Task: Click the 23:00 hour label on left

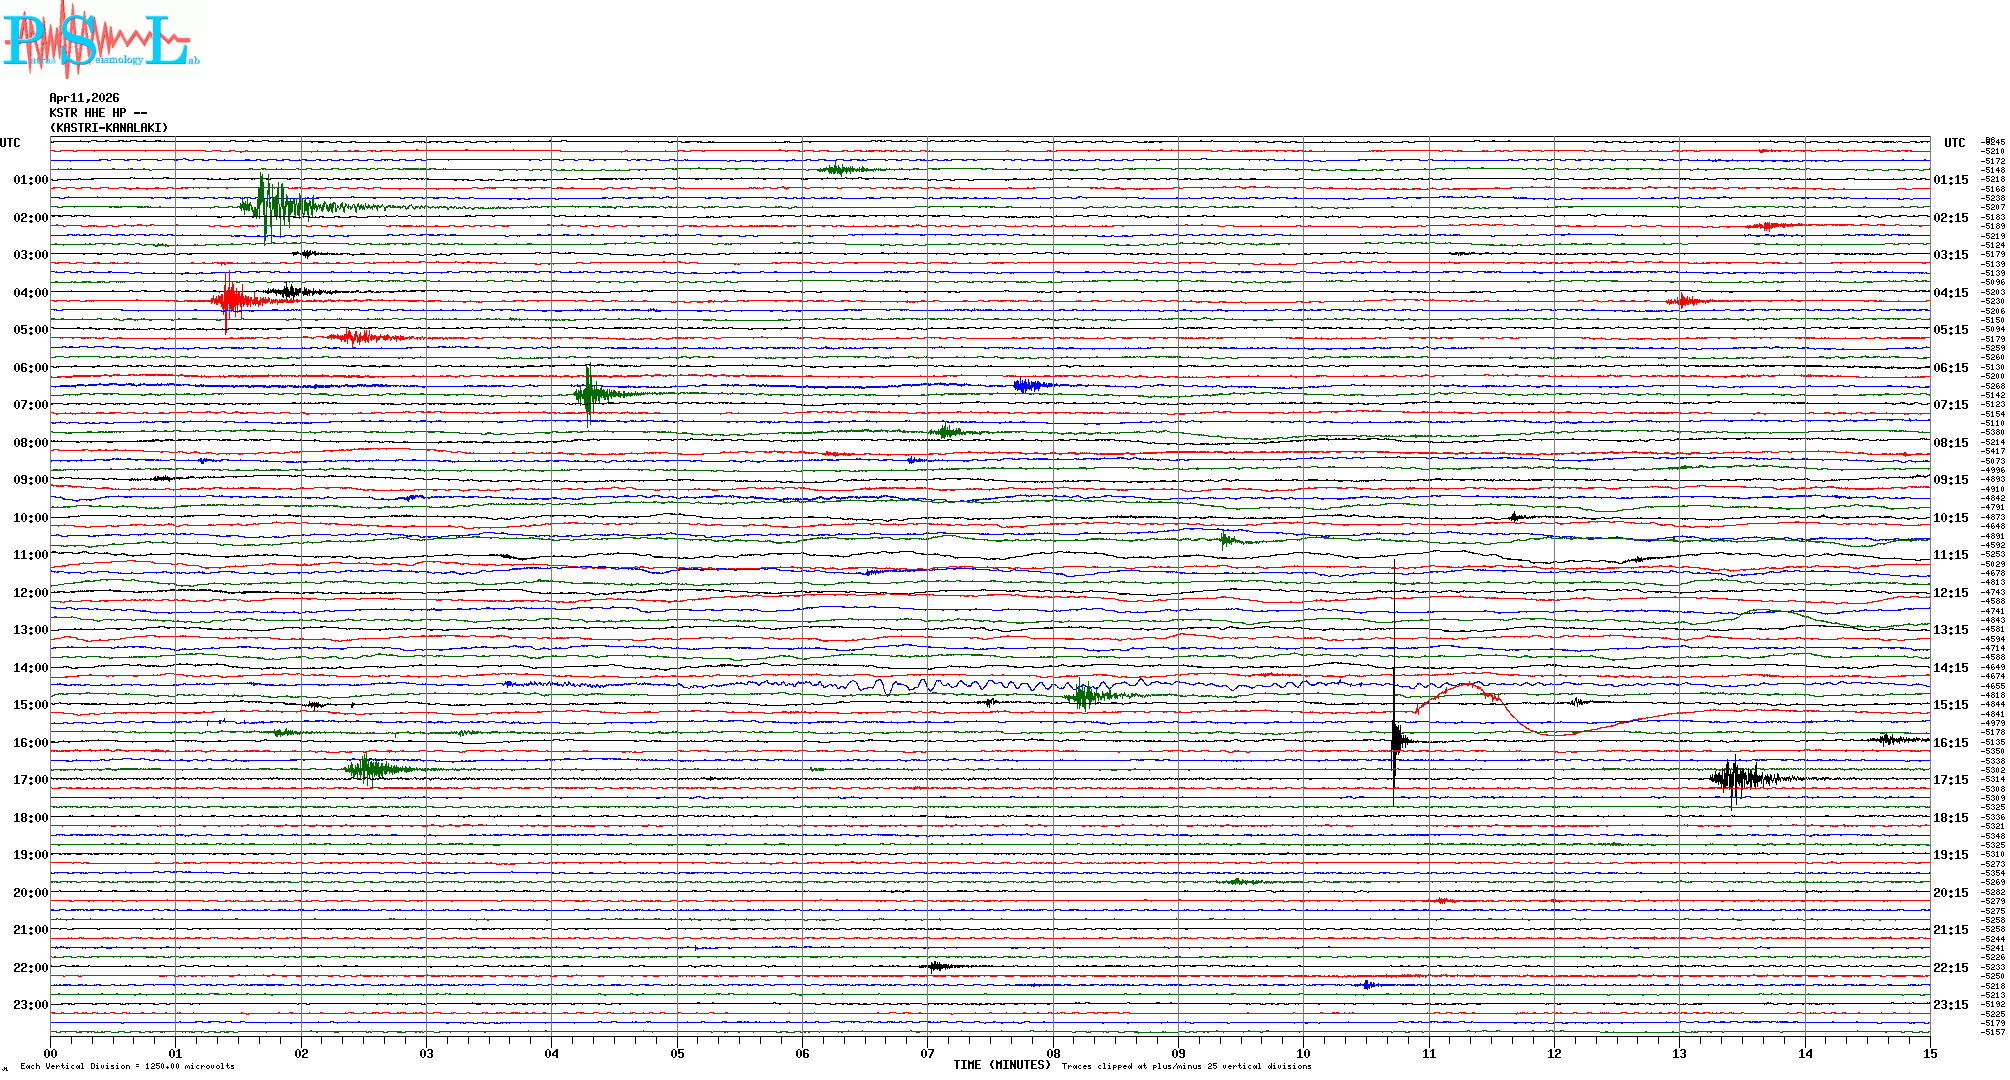Action: (30, 1005)
